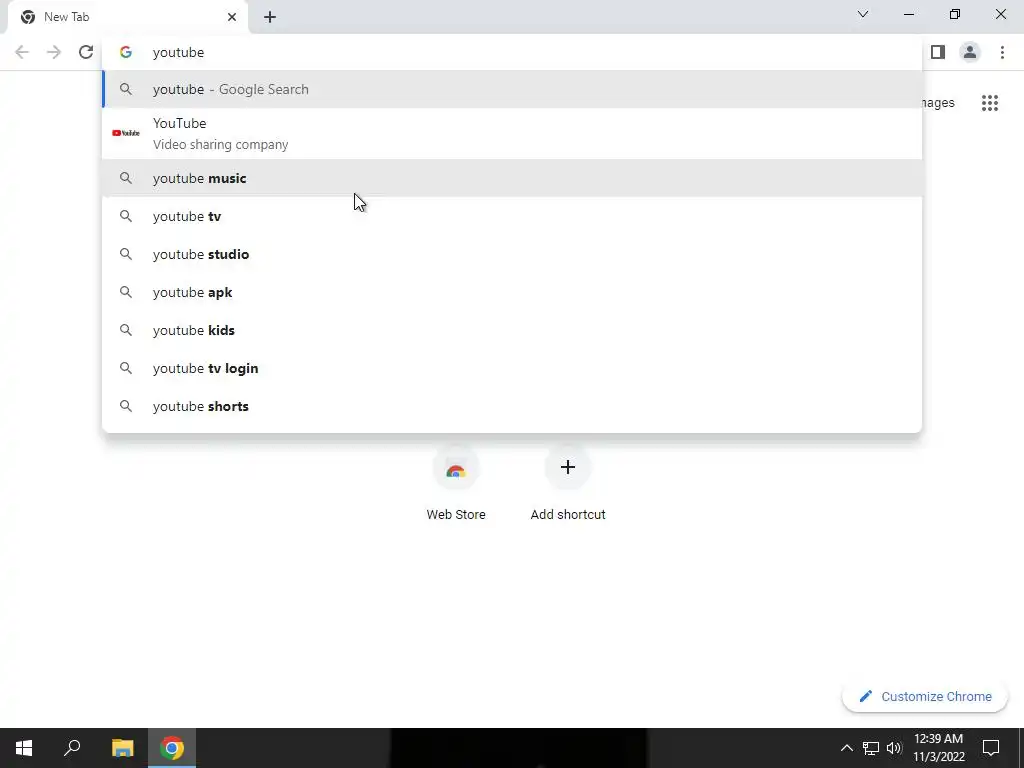Pick the 'youtube music' suggestion

(512, 178)
